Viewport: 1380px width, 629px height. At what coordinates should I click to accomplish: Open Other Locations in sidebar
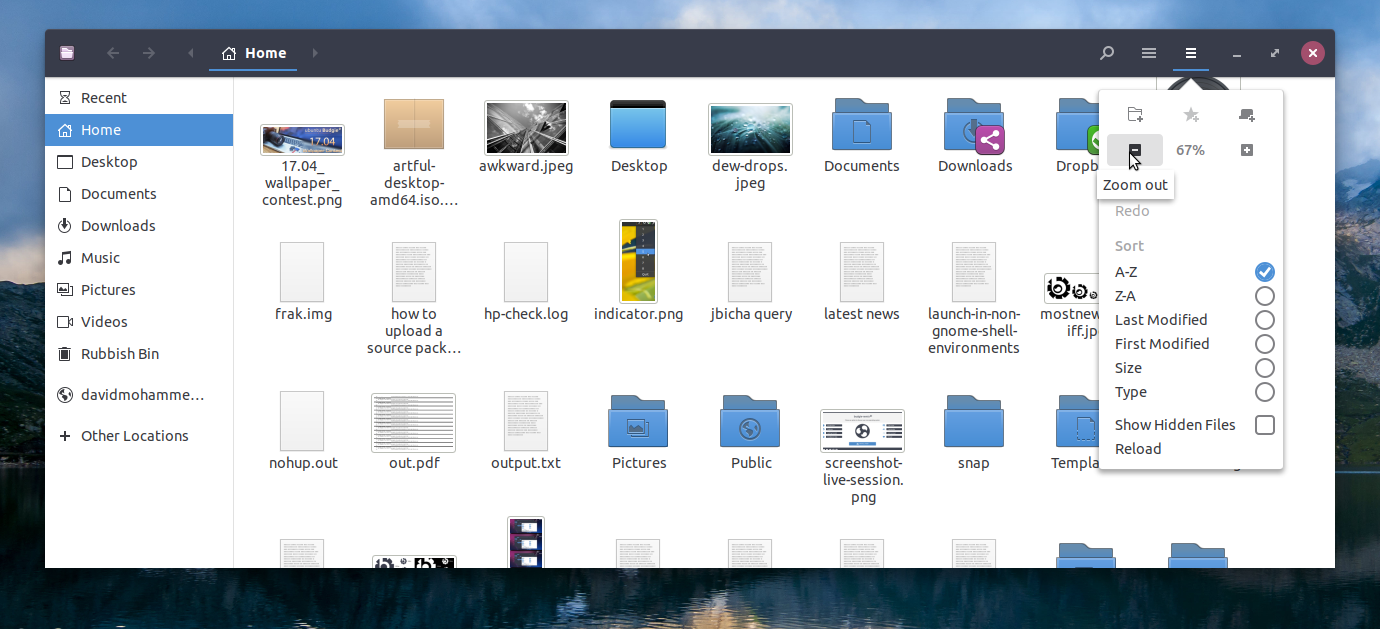[134, 436]
